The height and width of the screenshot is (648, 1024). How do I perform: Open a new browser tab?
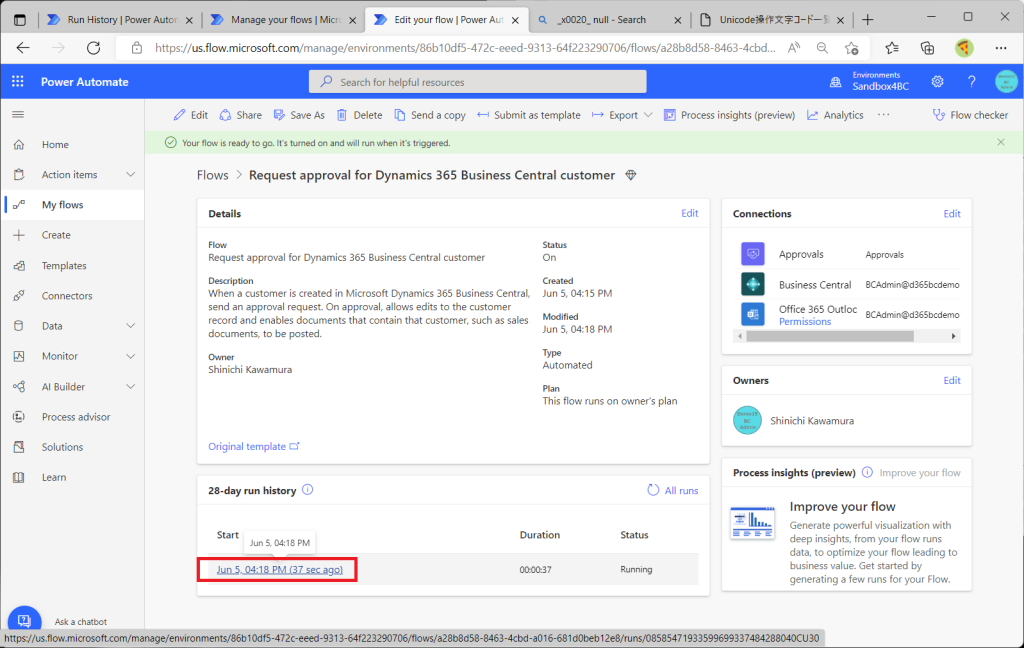(867, 20)
